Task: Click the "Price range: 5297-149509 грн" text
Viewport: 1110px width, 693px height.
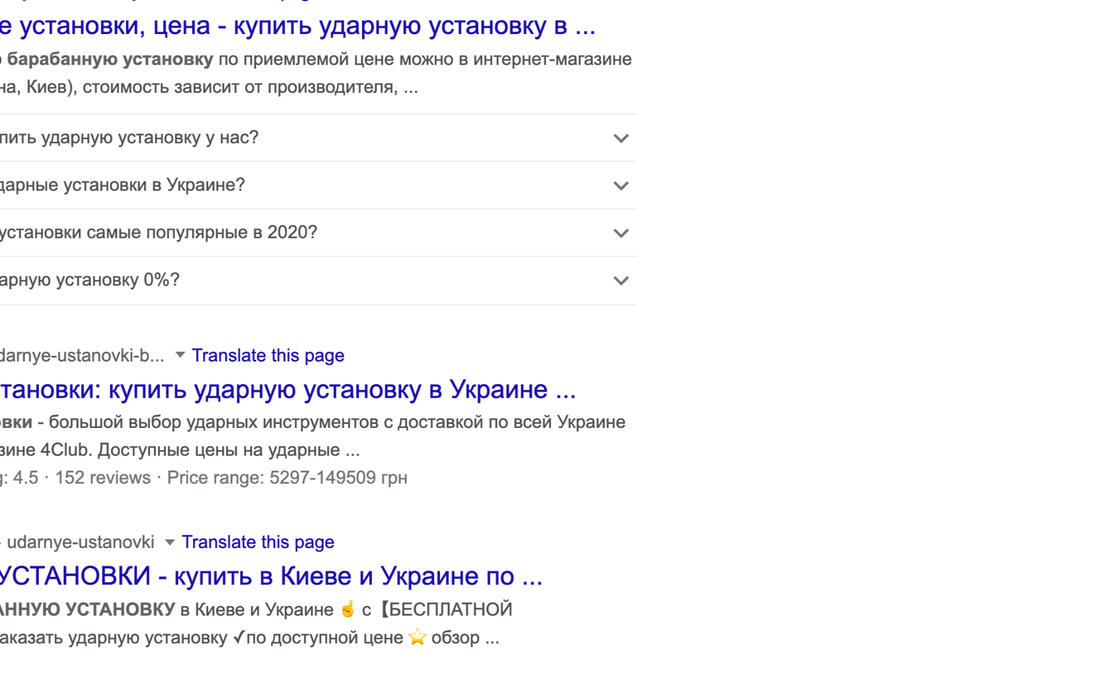Action: 287,477
